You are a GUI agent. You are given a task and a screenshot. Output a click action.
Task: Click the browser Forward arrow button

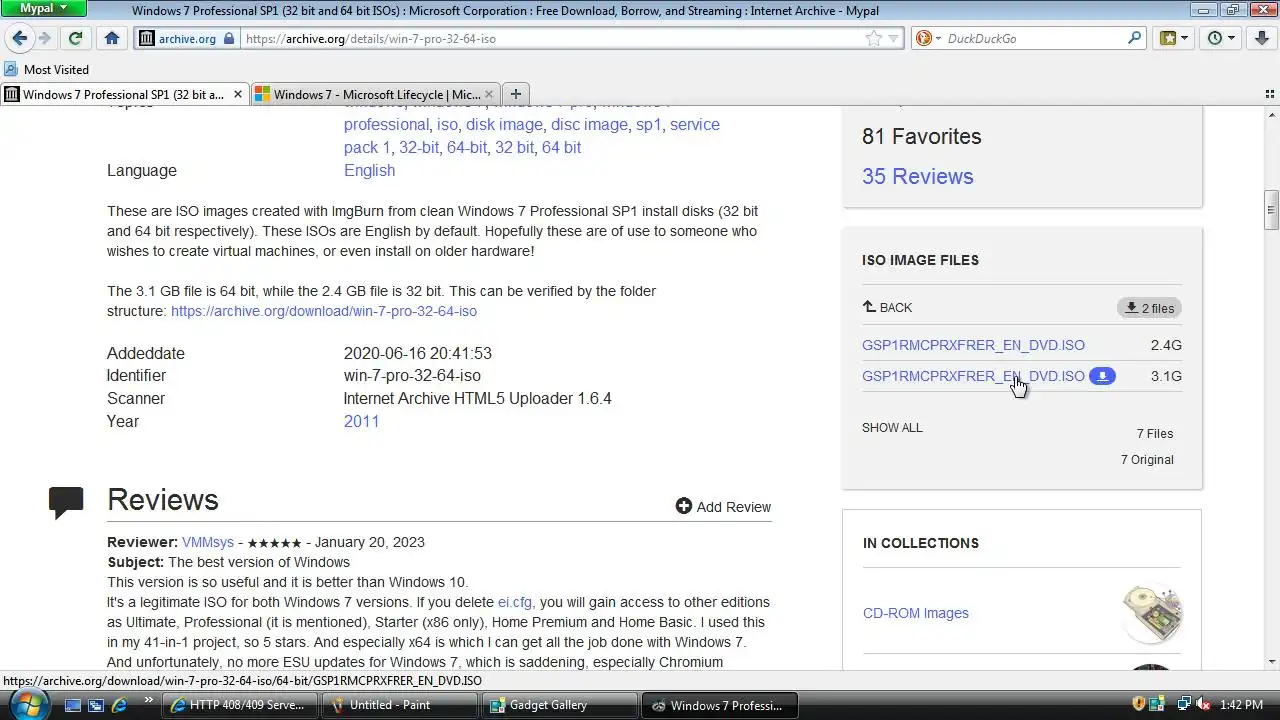[x=44, y=38]
